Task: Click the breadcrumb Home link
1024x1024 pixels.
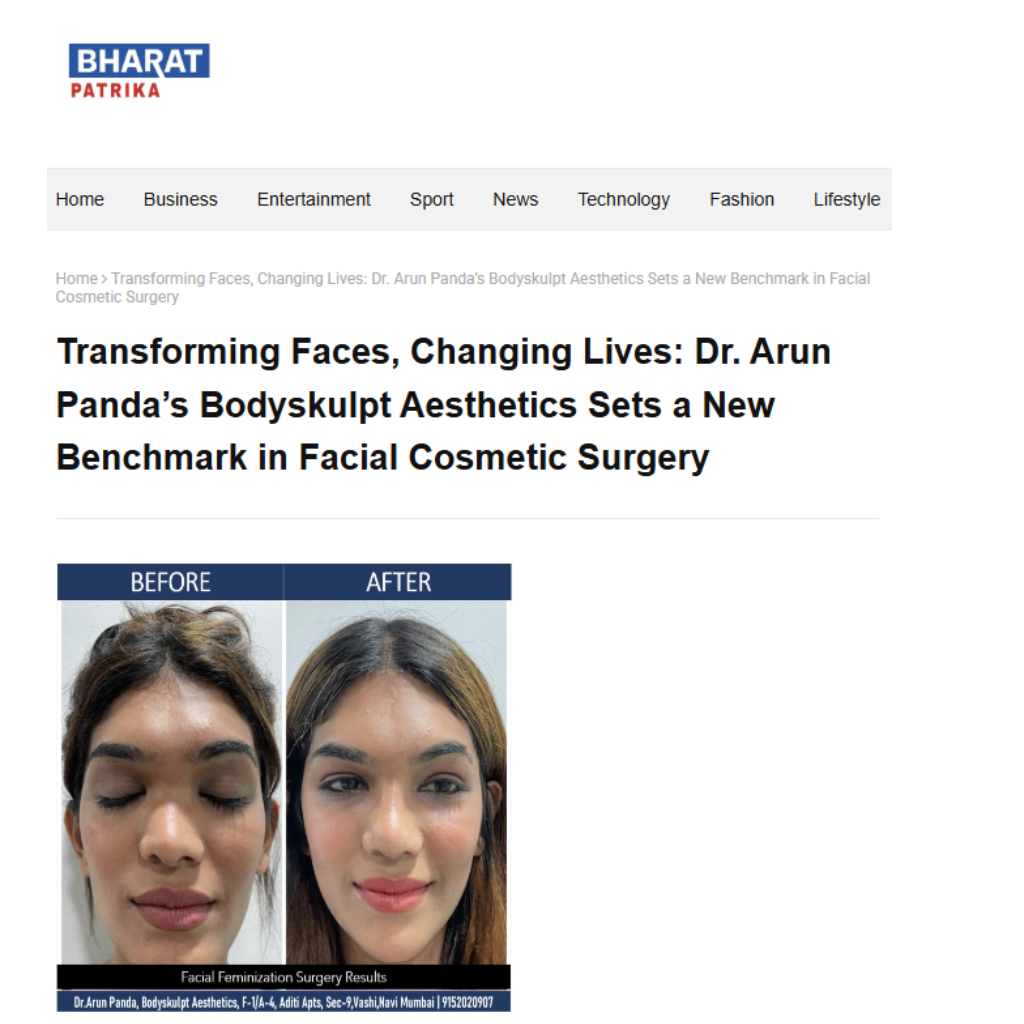Action: point(76,279)
